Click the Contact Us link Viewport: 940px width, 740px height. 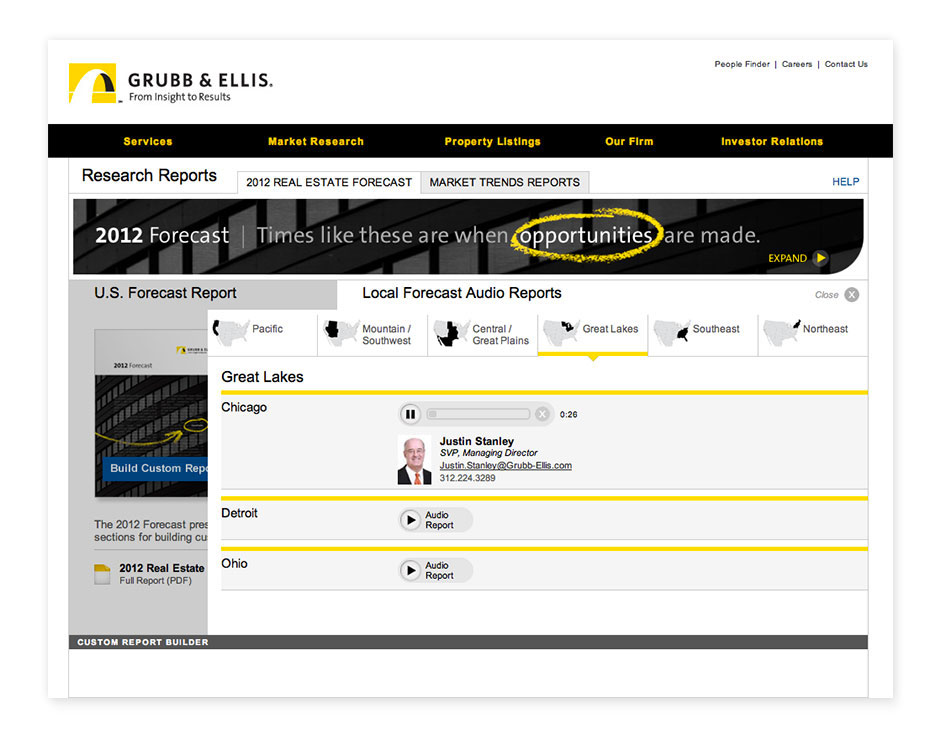(846, 64)
